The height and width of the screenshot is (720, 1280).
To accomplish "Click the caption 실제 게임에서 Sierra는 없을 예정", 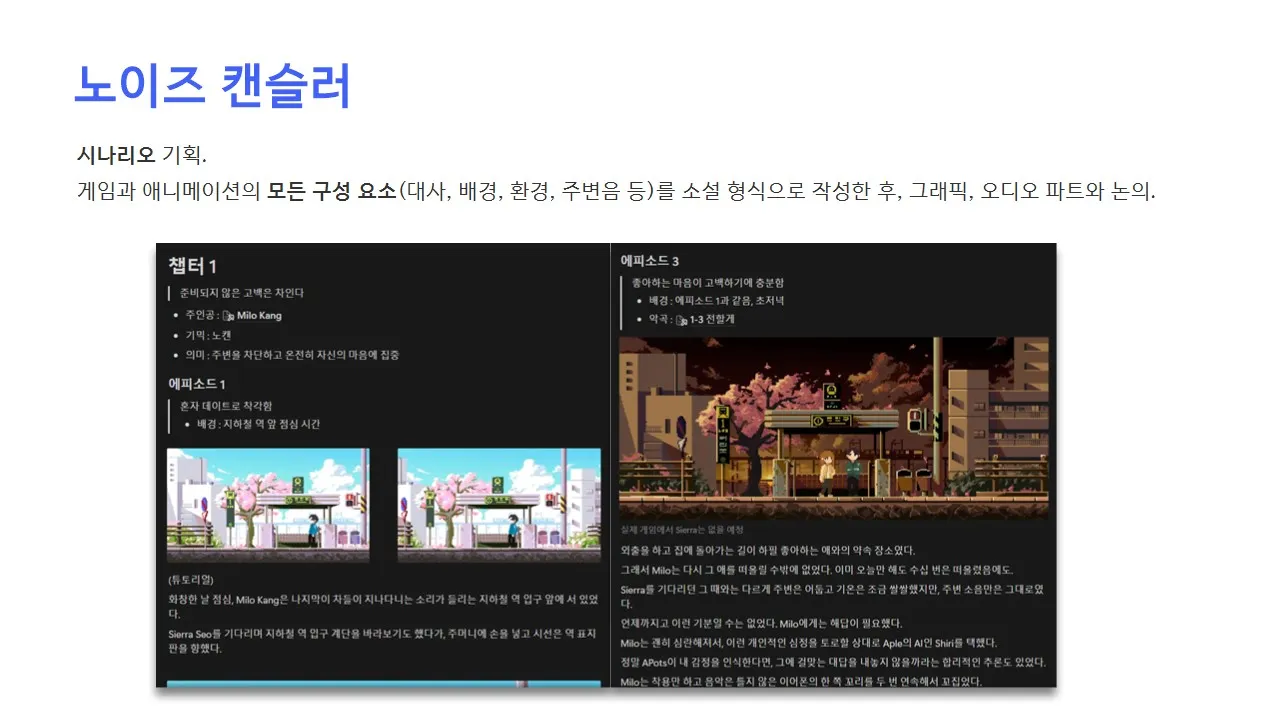I will pos(683,529).
